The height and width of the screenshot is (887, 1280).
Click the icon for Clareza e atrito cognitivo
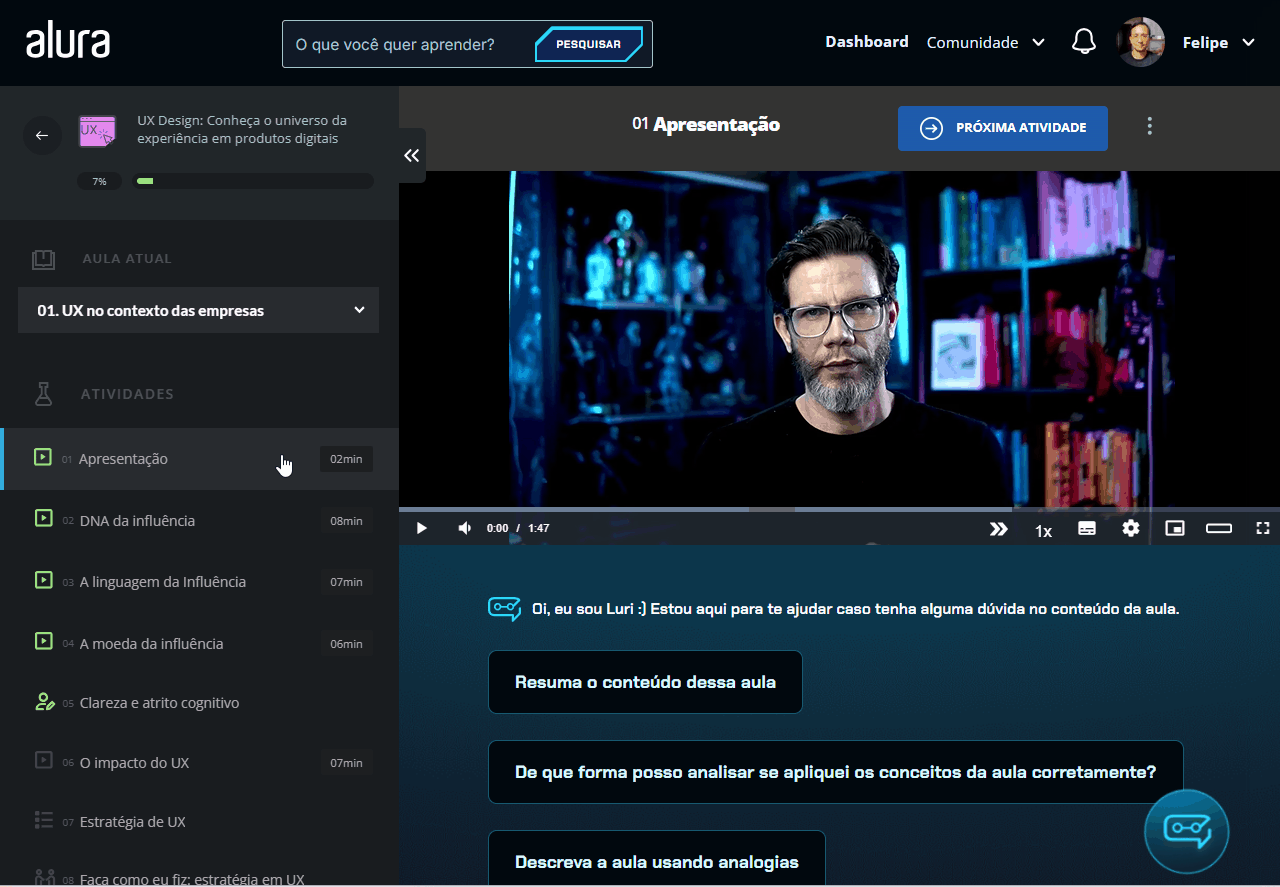click(x=43, y=702)
